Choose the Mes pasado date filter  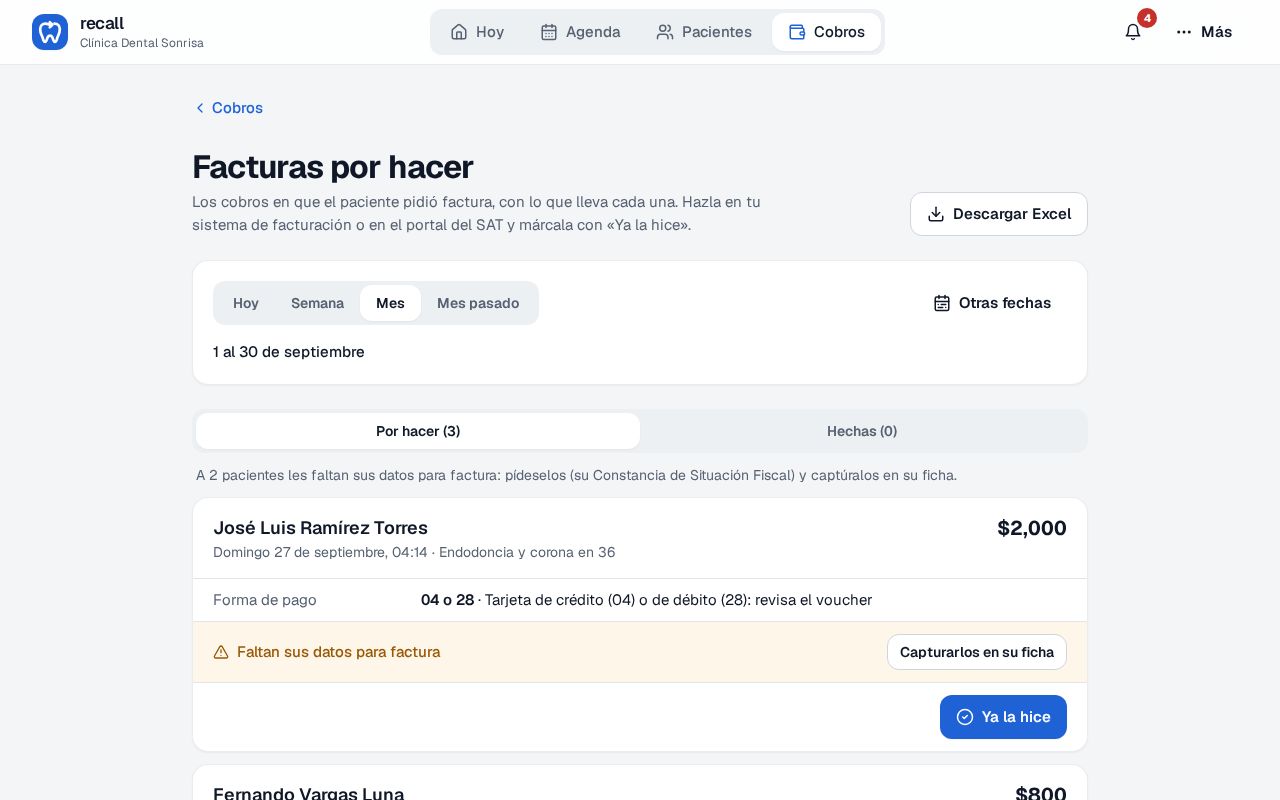click(x=478, y=303)
